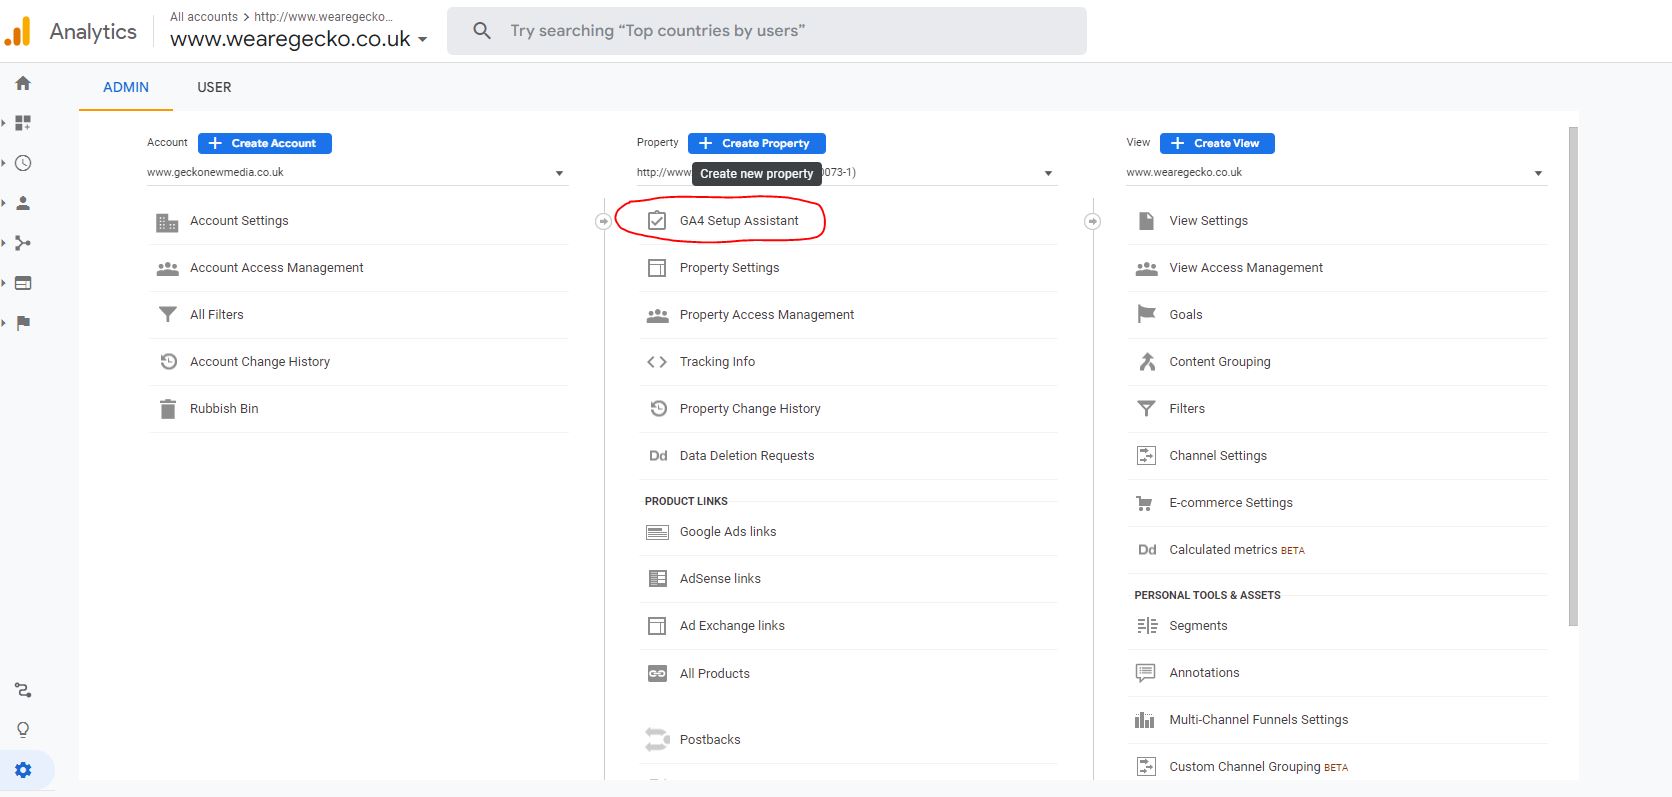Screen dimensions: 1672x797
Task: Click the E-commerce Settings cart icon
Action: coord(1145,503)
